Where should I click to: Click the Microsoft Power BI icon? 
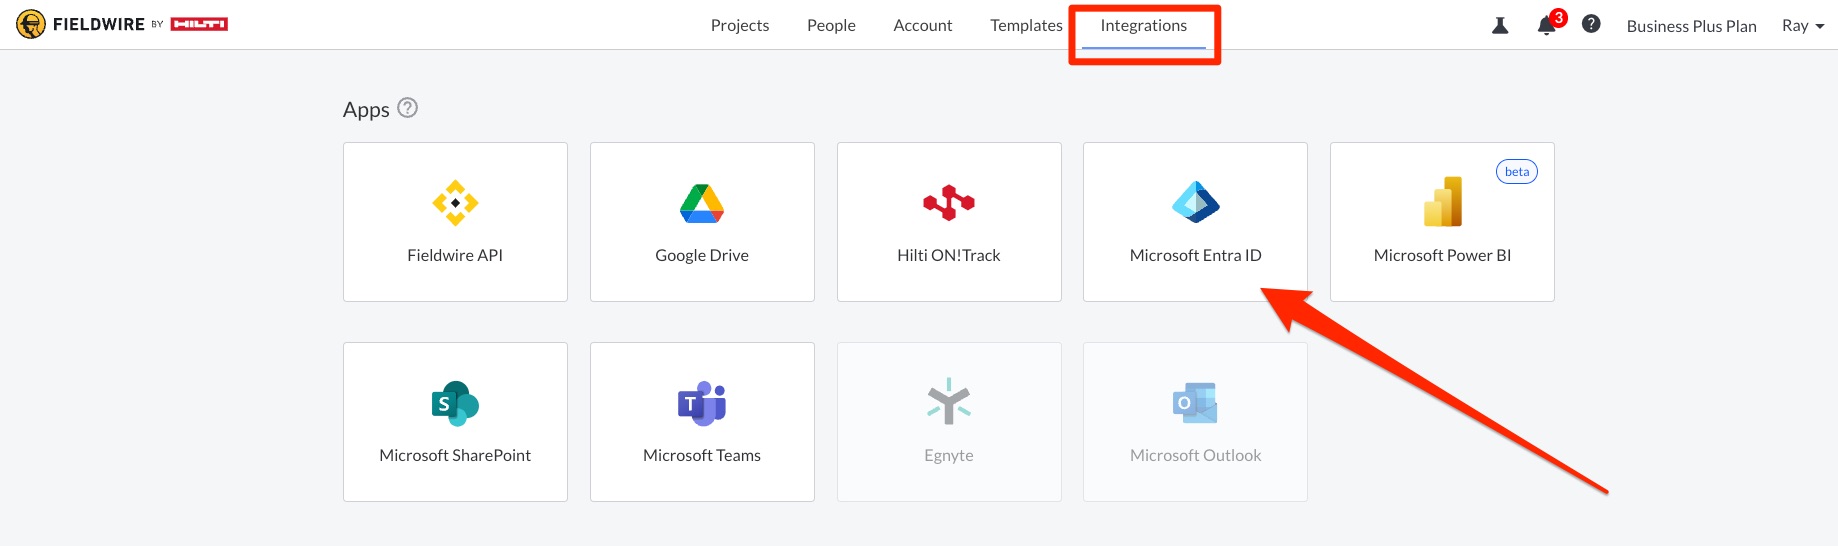tap(1443, 202)
